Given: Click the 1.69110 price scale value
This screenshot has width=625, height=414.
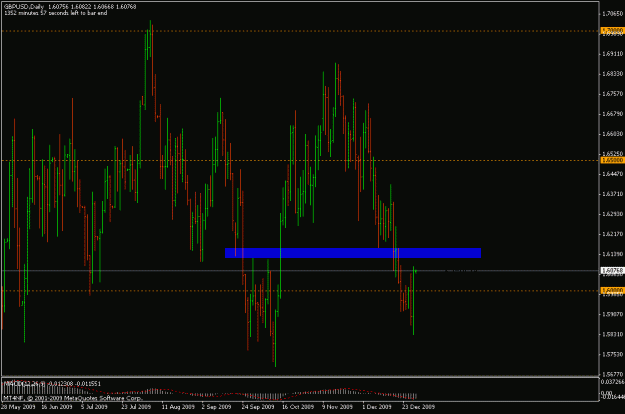Looking at the screenshot, I should coord(613,54).
